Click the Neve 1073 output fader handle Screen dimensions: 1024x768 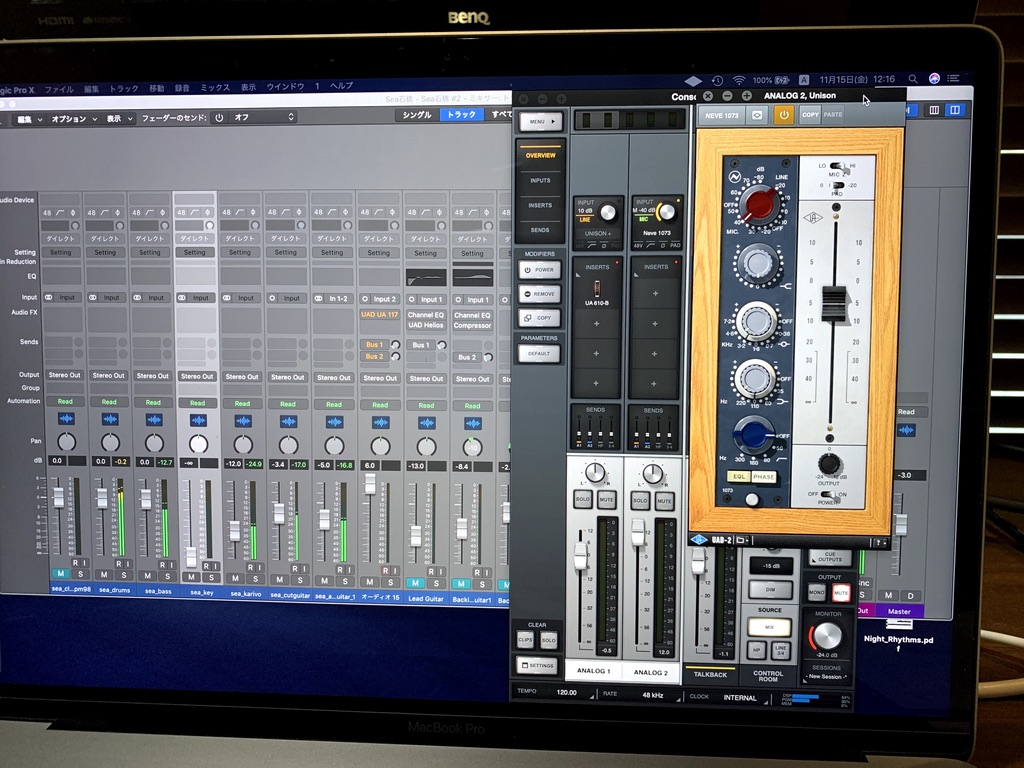(833, 302)
